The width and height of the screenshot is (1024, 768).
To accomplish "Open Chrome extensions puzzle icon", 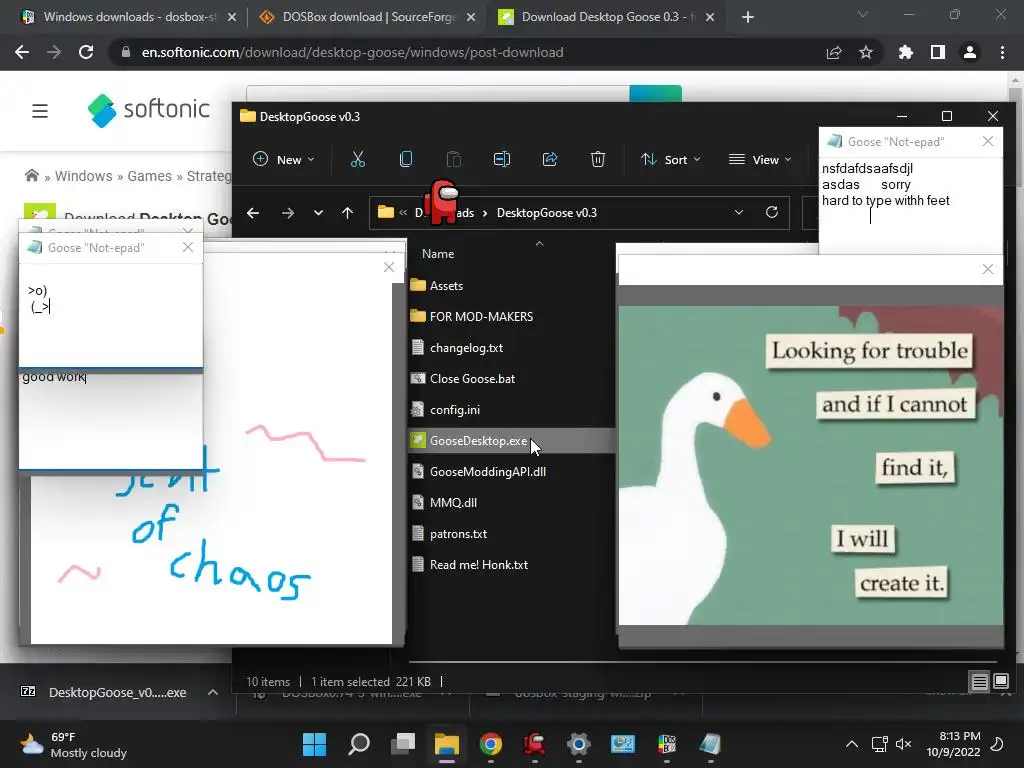I will 906,52.
